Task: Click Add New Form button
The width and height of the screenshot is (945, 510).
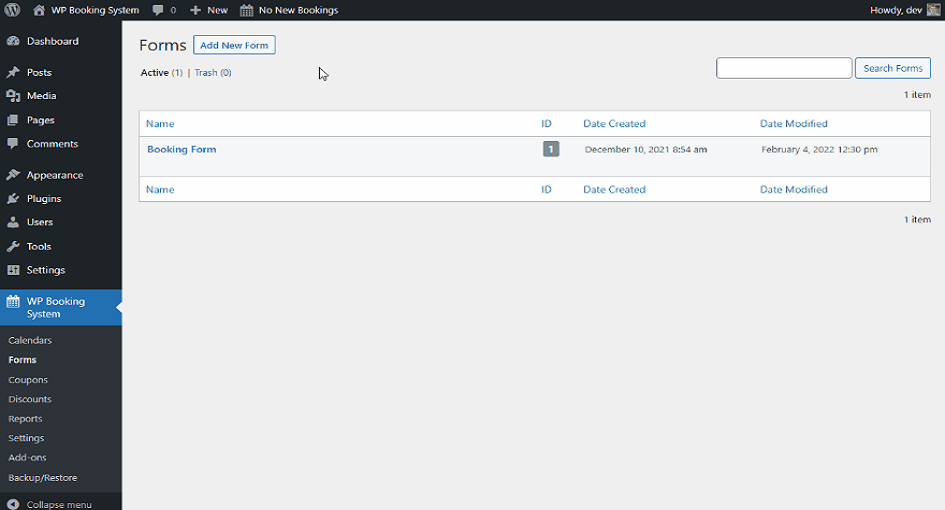Action: coord(234,45)
